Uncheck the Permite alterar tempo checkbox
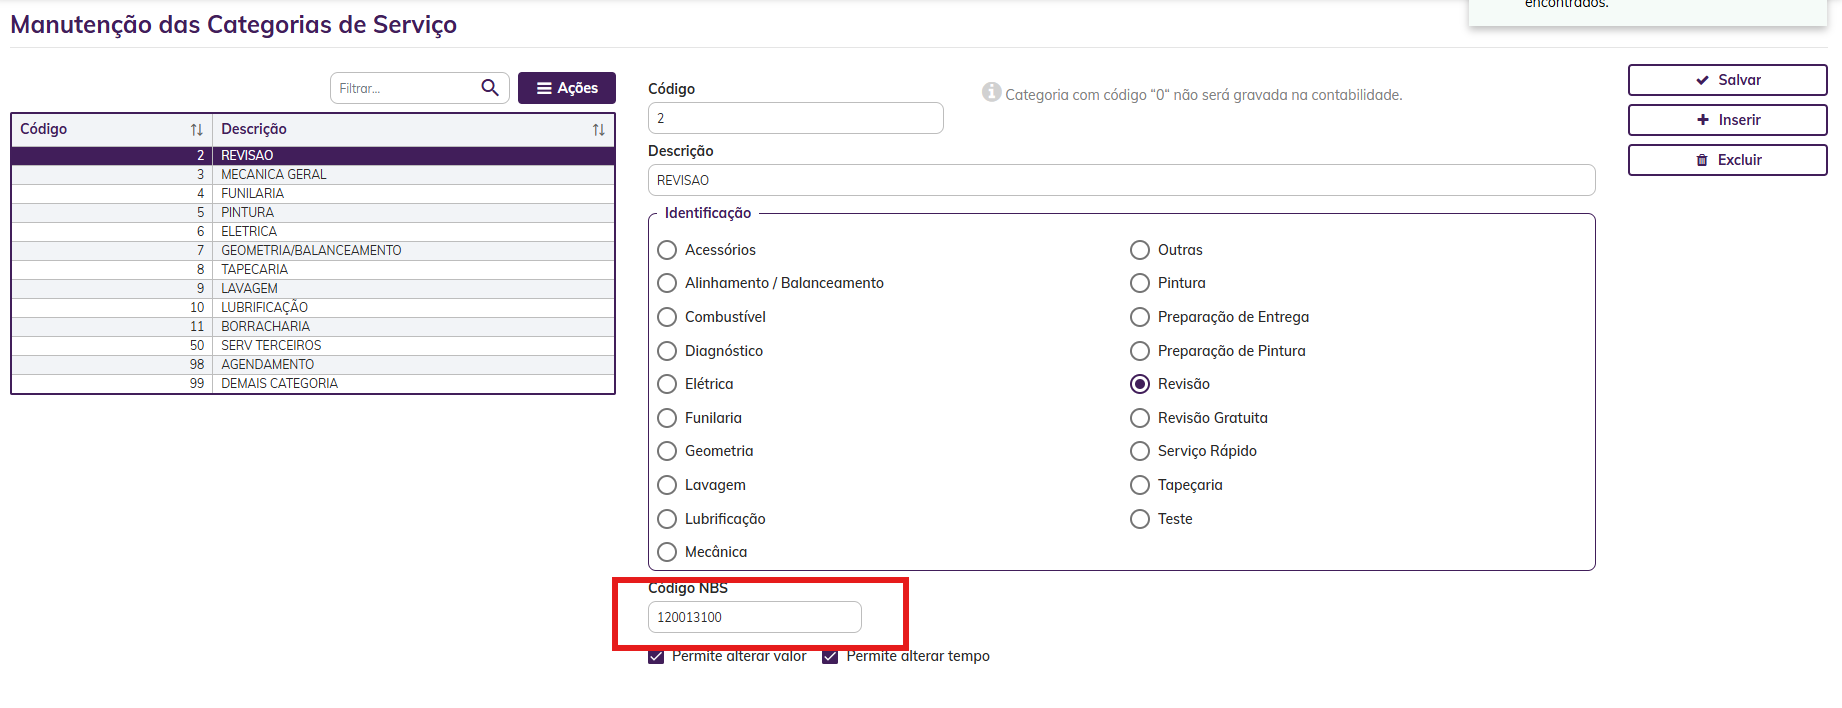 (x=830, y=657)
